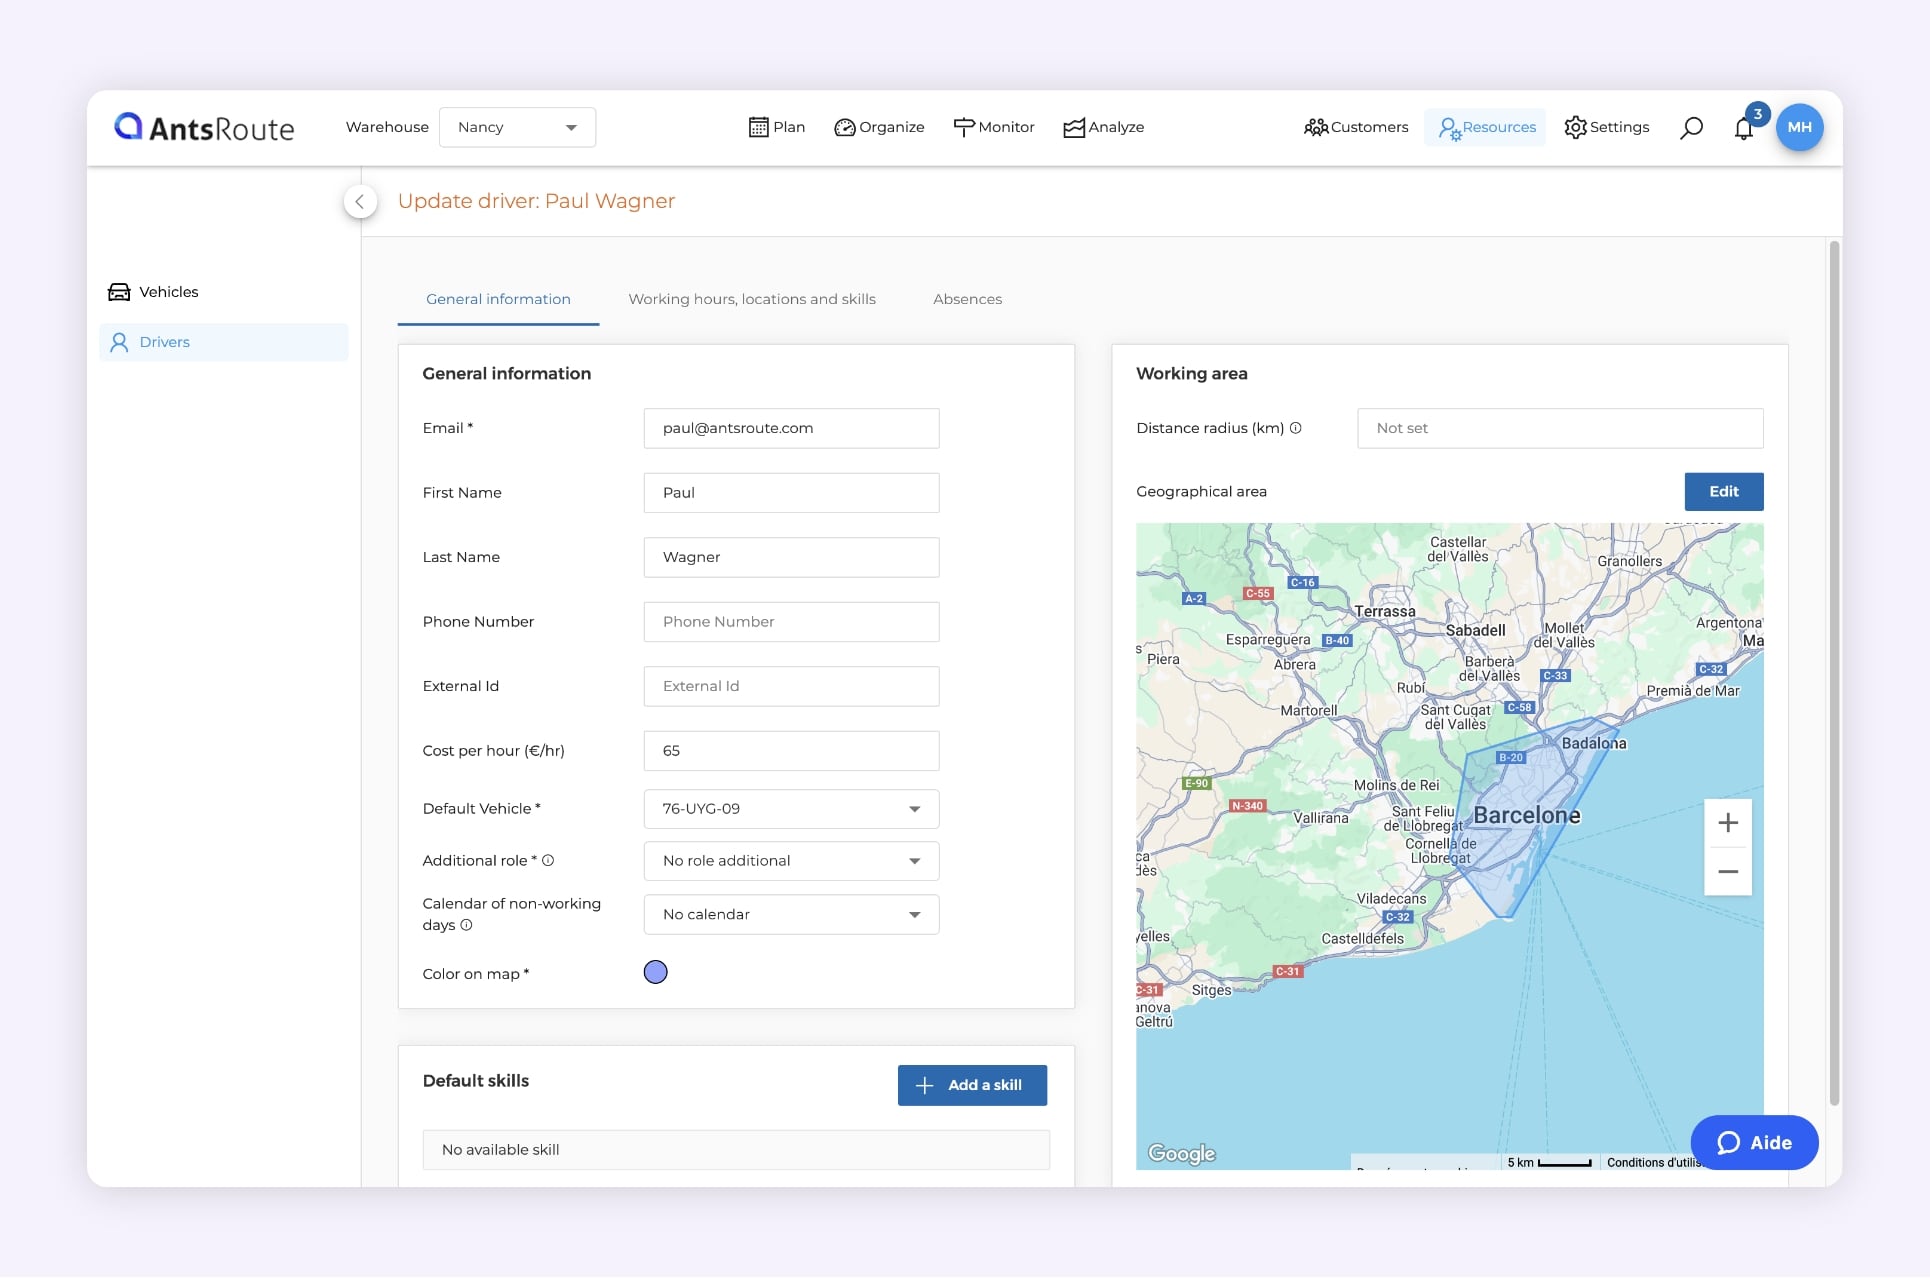Zoom in on the map

click(x=1727, y=823)
